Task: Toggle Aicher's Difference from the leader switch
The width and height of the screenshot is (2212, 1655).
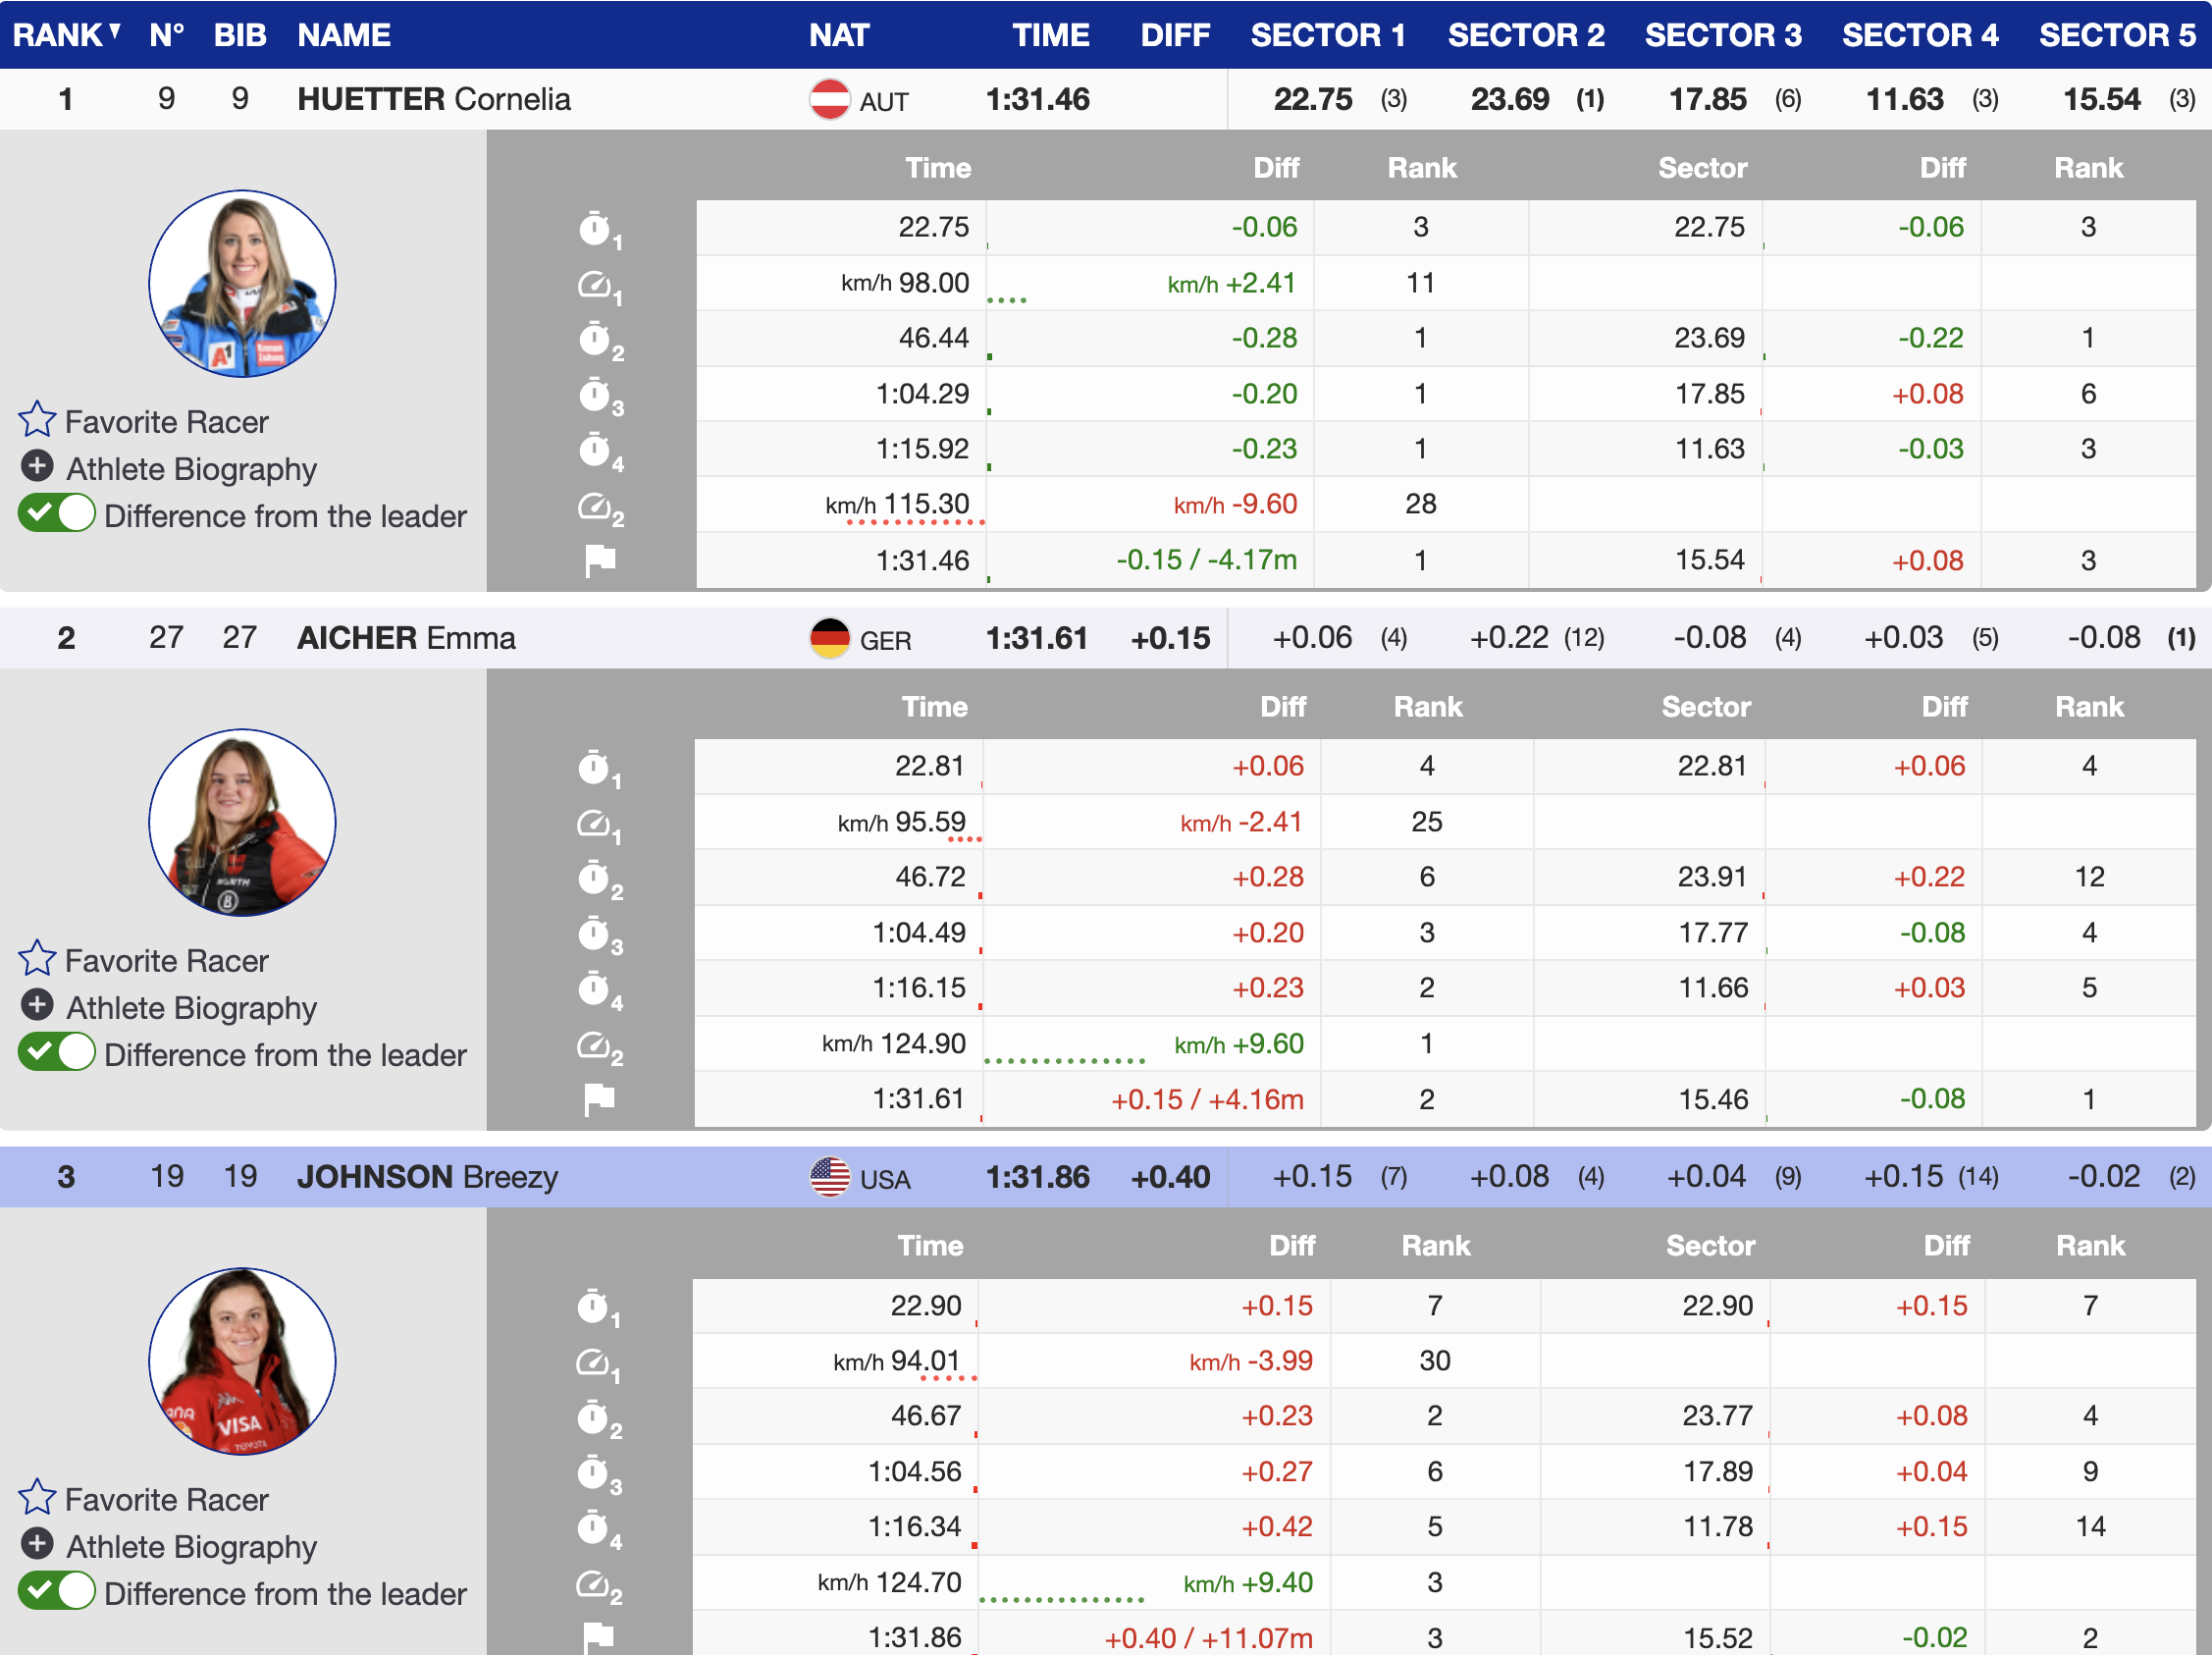Action: [57, 1053]
